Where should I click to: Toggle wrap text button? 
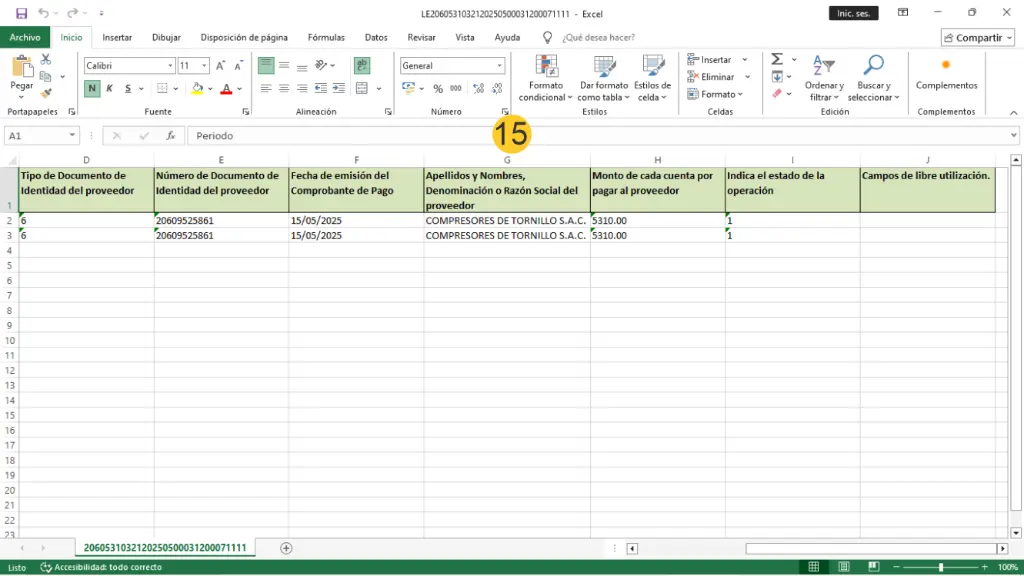coord(362,65)
